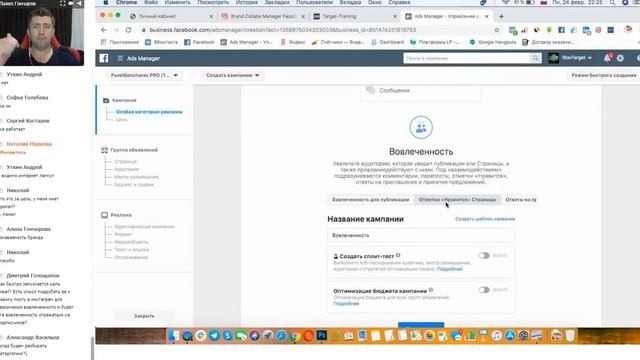Click the search magnifier in campaign search
This screenshot has width=640, height=360.
click(535, 58)
